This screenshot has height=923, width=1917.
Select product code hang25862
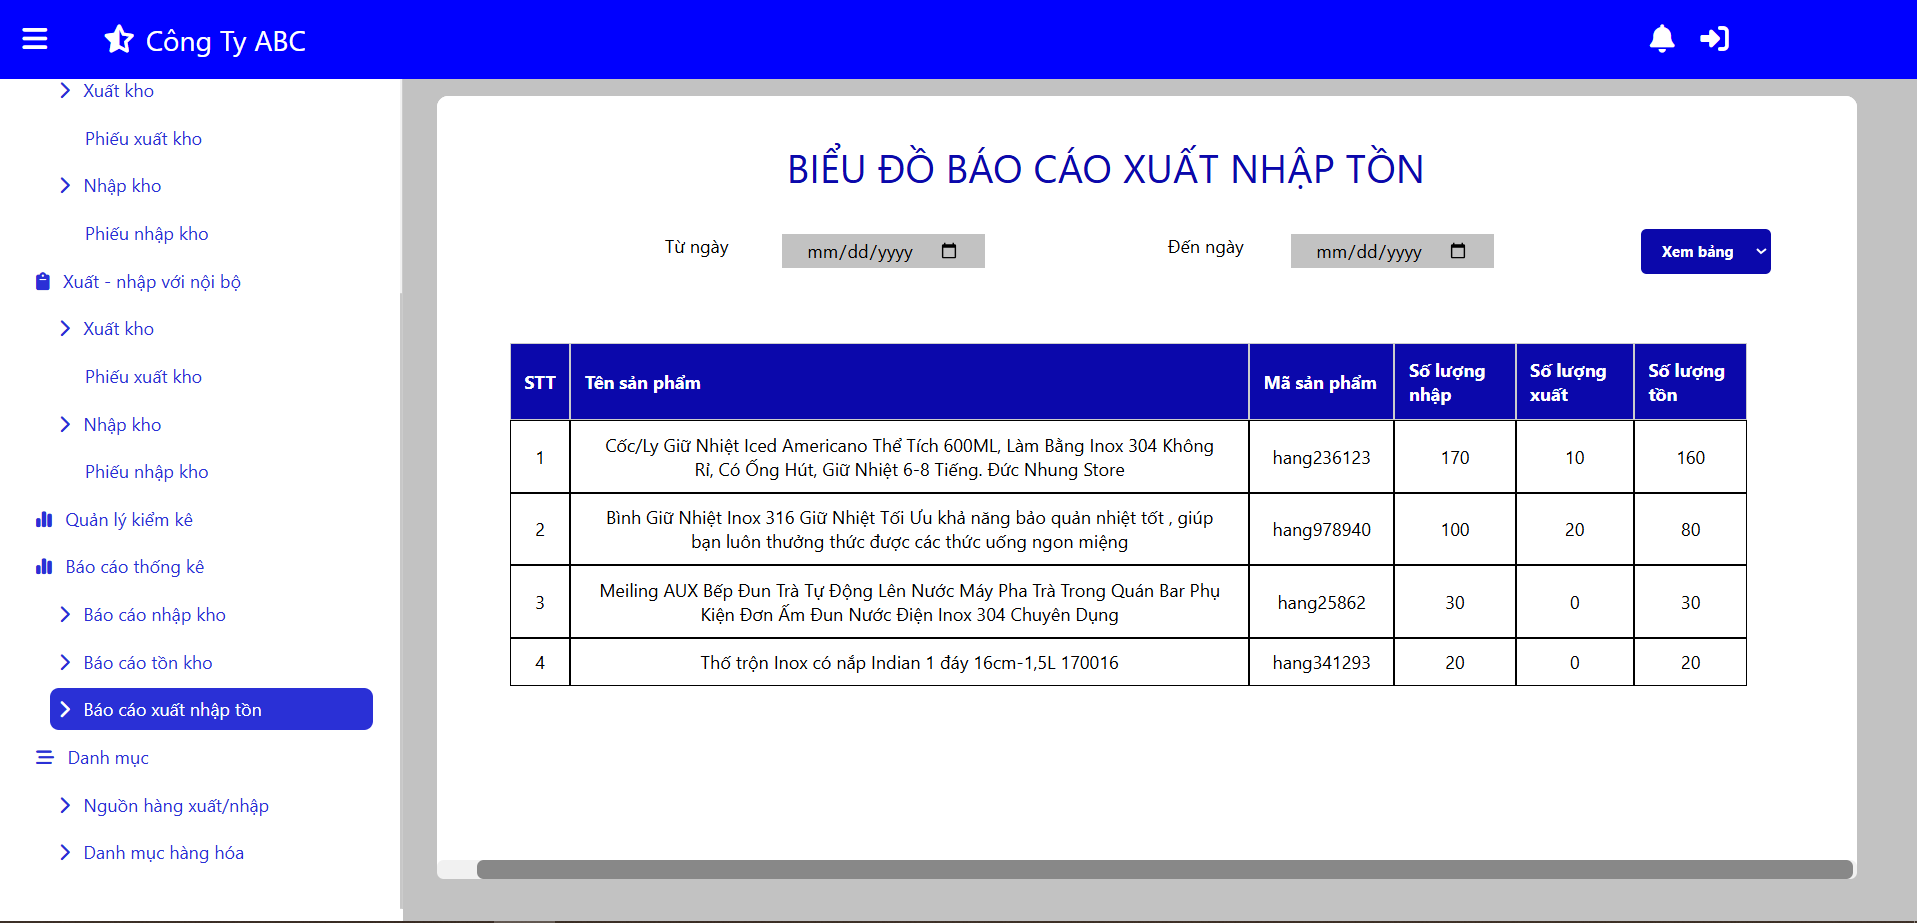click(x=1321, y=603)
